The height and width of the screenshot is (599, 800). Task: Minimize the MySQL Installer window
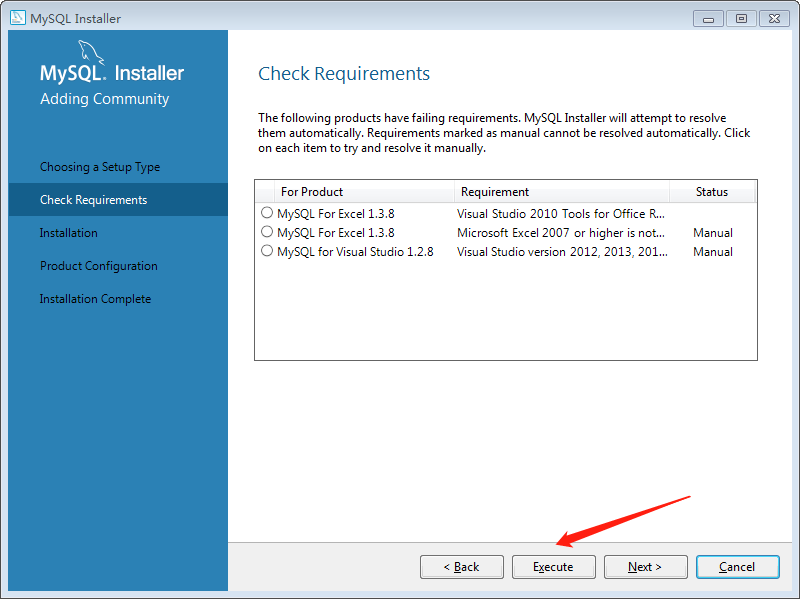coord(708,19)
